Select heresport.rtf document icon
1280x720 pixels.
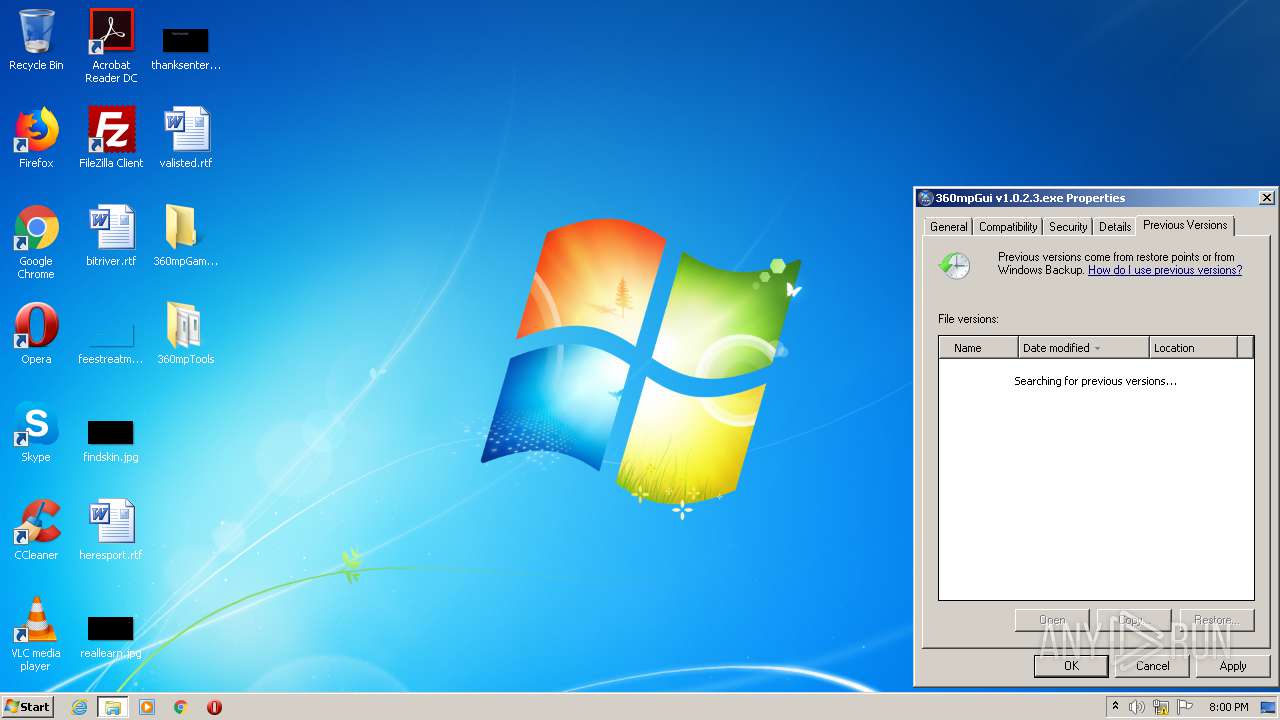tap(111, 530)
